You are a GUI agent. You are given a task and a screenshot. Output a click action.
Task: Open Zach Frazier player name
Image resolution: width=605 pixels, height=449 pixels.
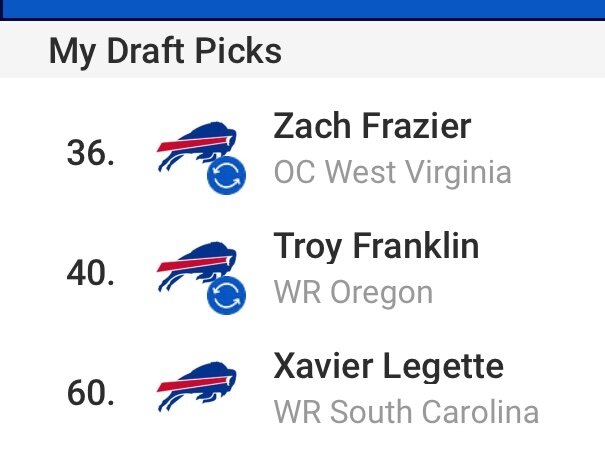pyautogui.click(x=372, y=126)
